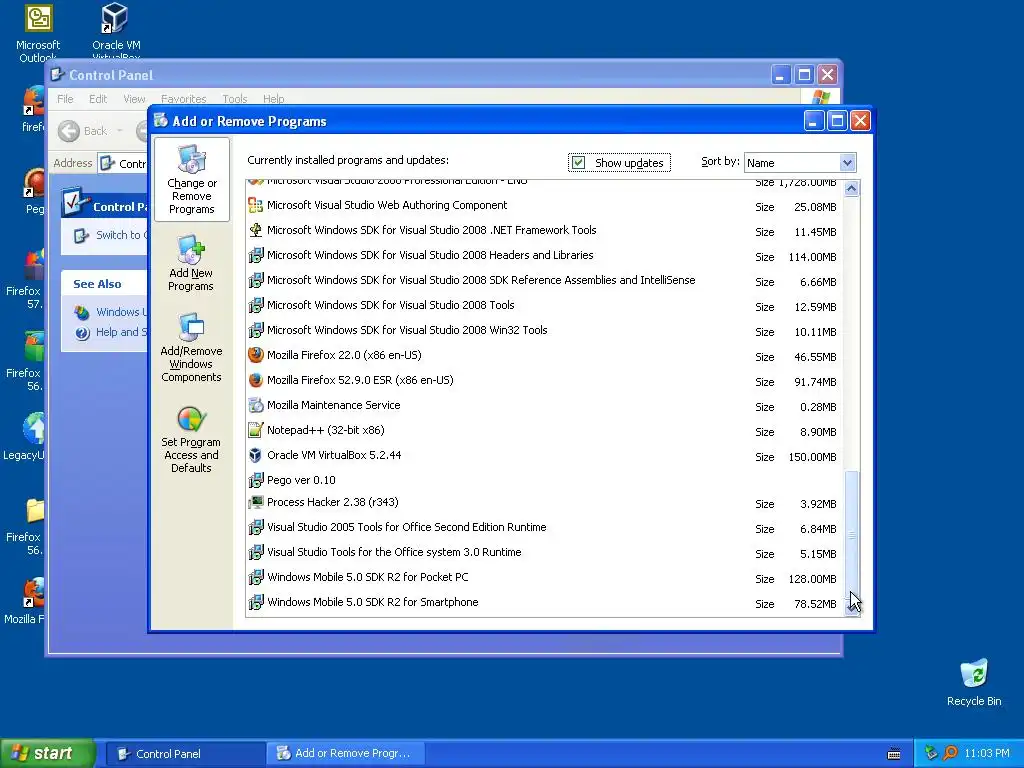Click .NET Framework Tools SDK icon

tap(255, 230)
